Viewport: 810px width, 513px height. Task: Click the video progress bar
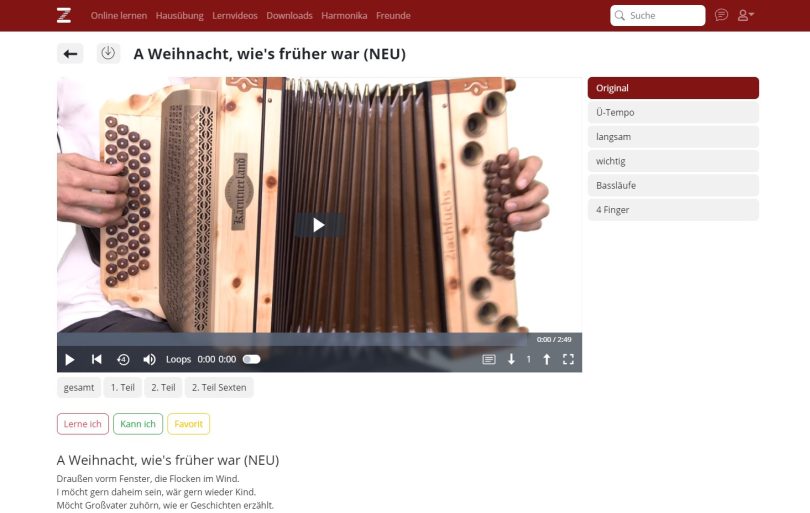[x=293, y=339]
